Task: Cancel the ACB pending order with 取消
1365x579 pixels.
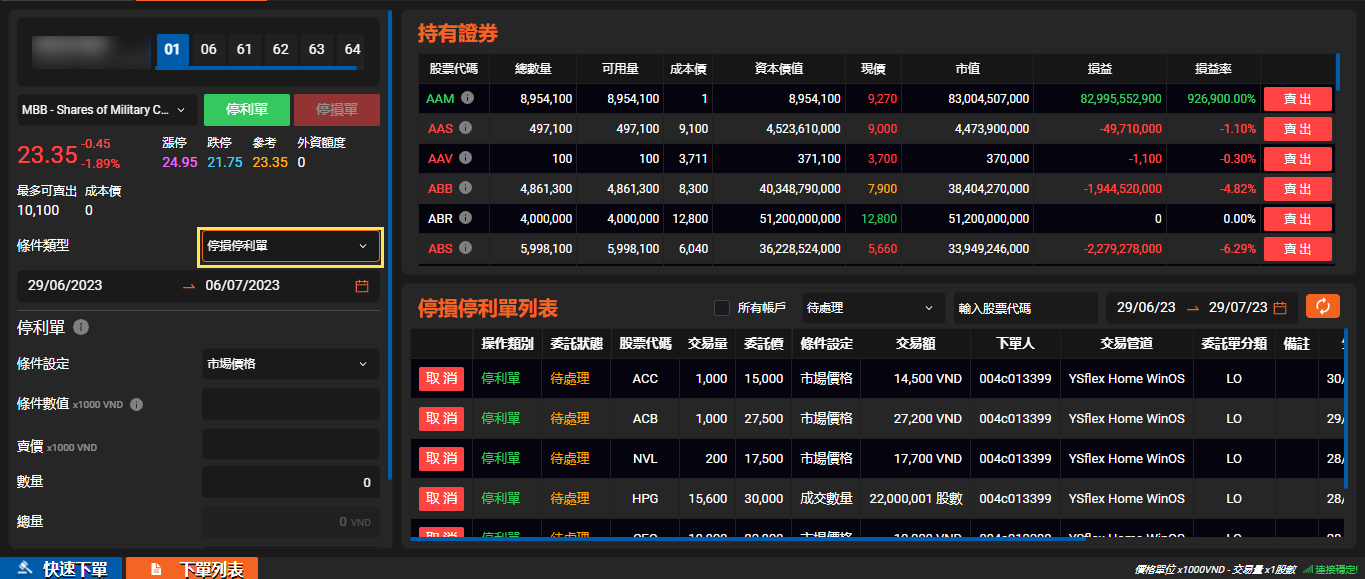Action: [x=441, y=419]
